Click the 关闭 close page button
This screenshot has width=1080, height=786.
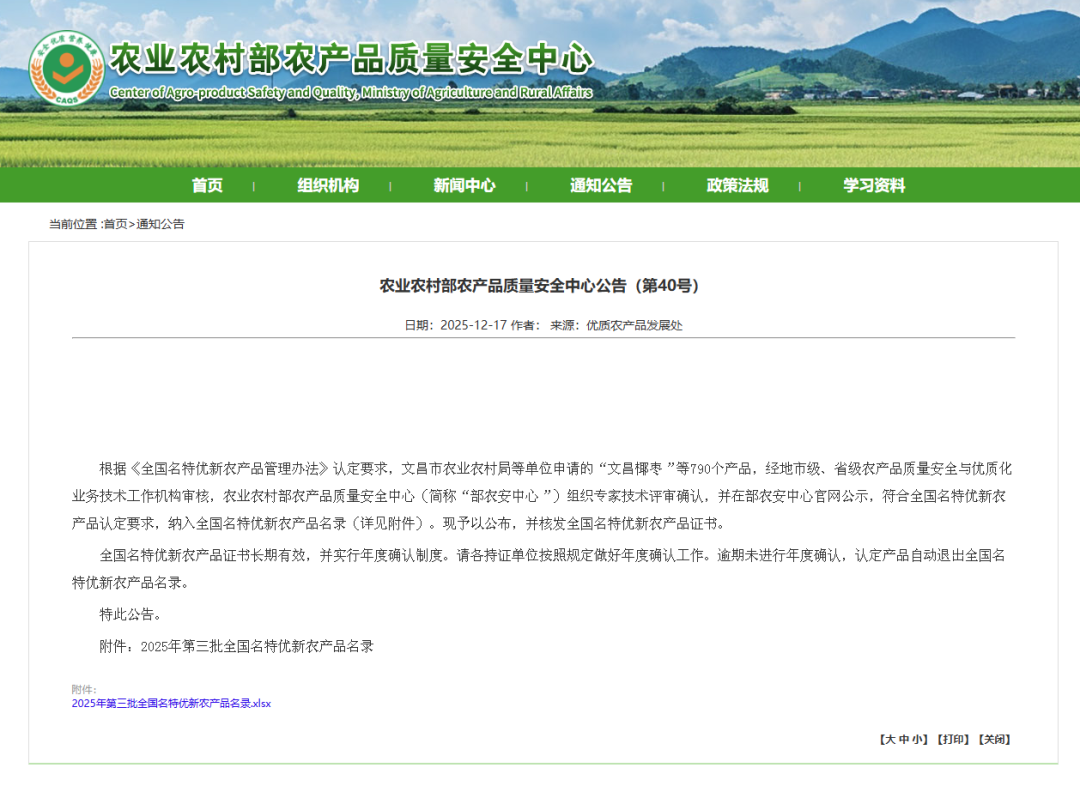[x=995, y=739]
